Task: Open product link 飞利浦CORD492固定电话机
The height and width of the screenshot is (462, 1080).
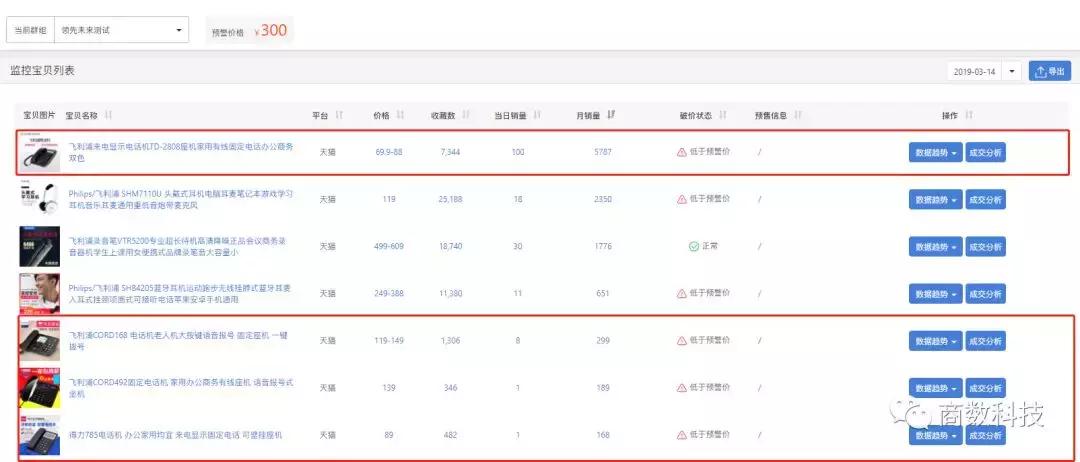Action: point(181,388)
